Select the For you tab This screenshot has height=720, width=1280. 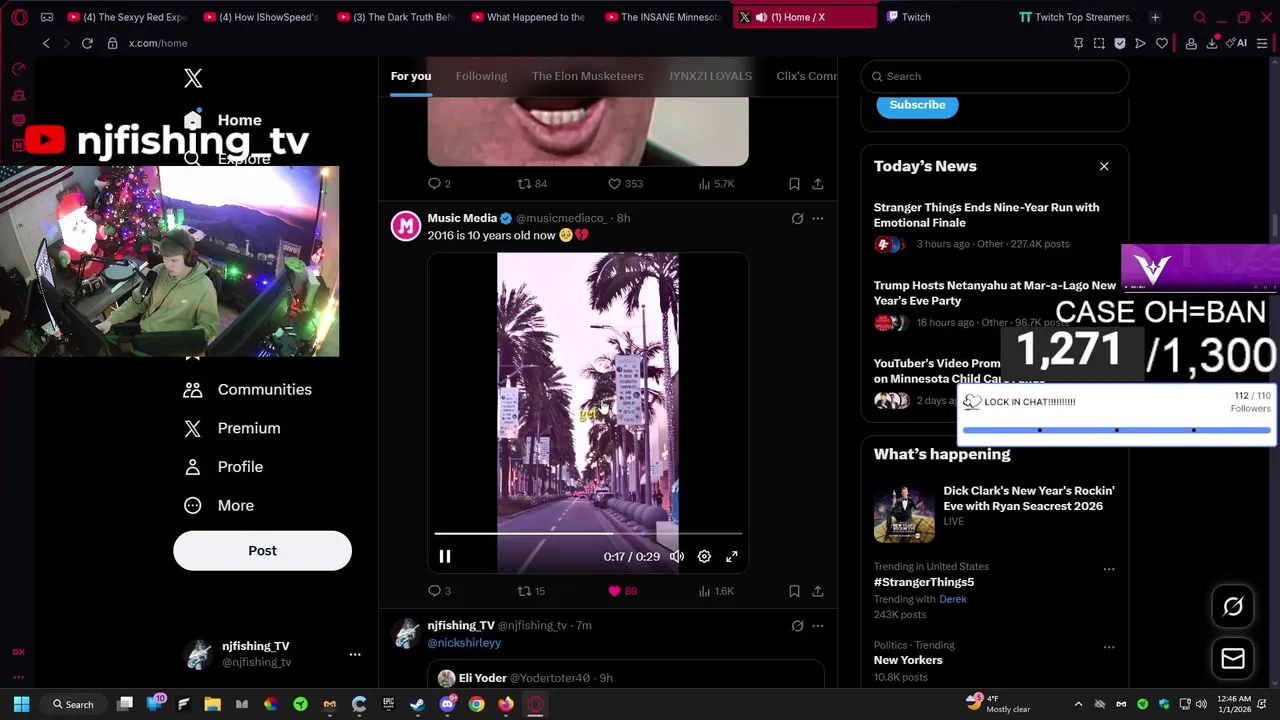(x=411, y=76)
